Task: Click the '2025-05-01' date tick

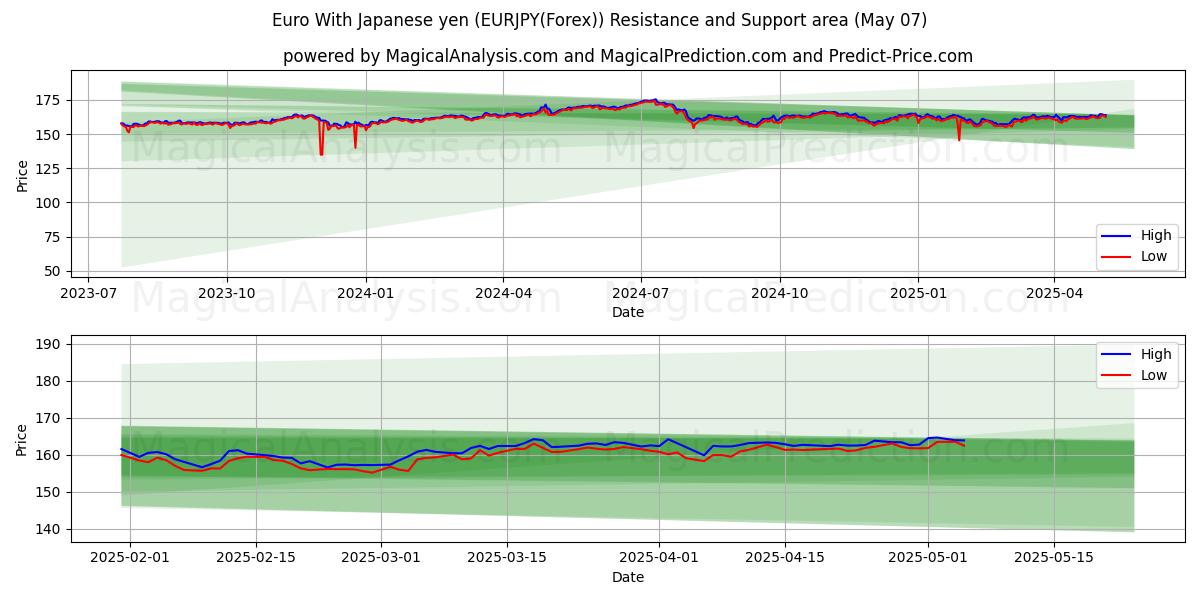Action: click(928, 558)
